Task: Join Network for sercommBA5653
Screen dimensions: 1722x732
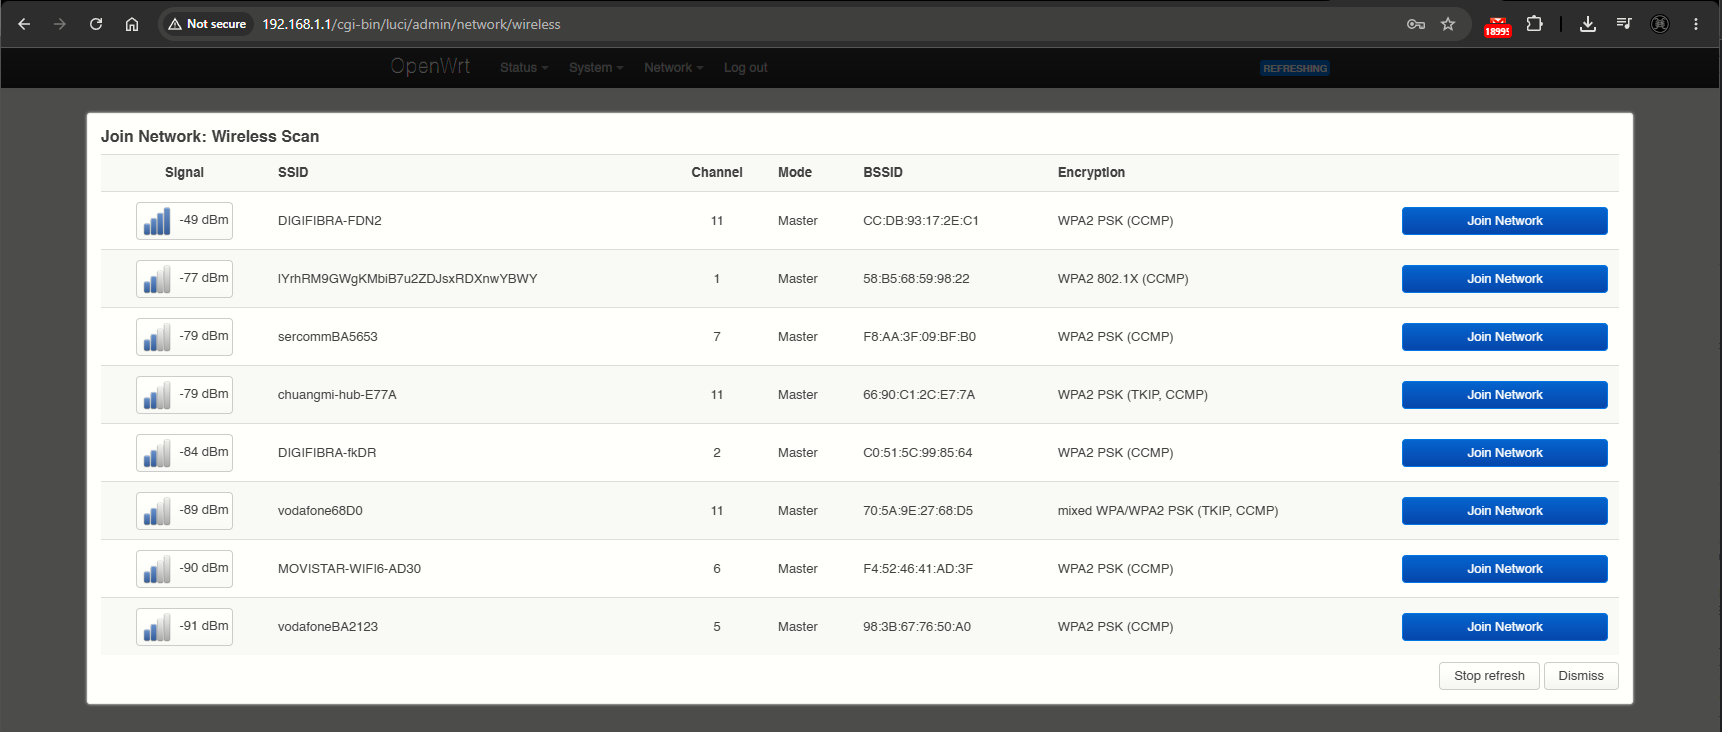Action: 1504,337
